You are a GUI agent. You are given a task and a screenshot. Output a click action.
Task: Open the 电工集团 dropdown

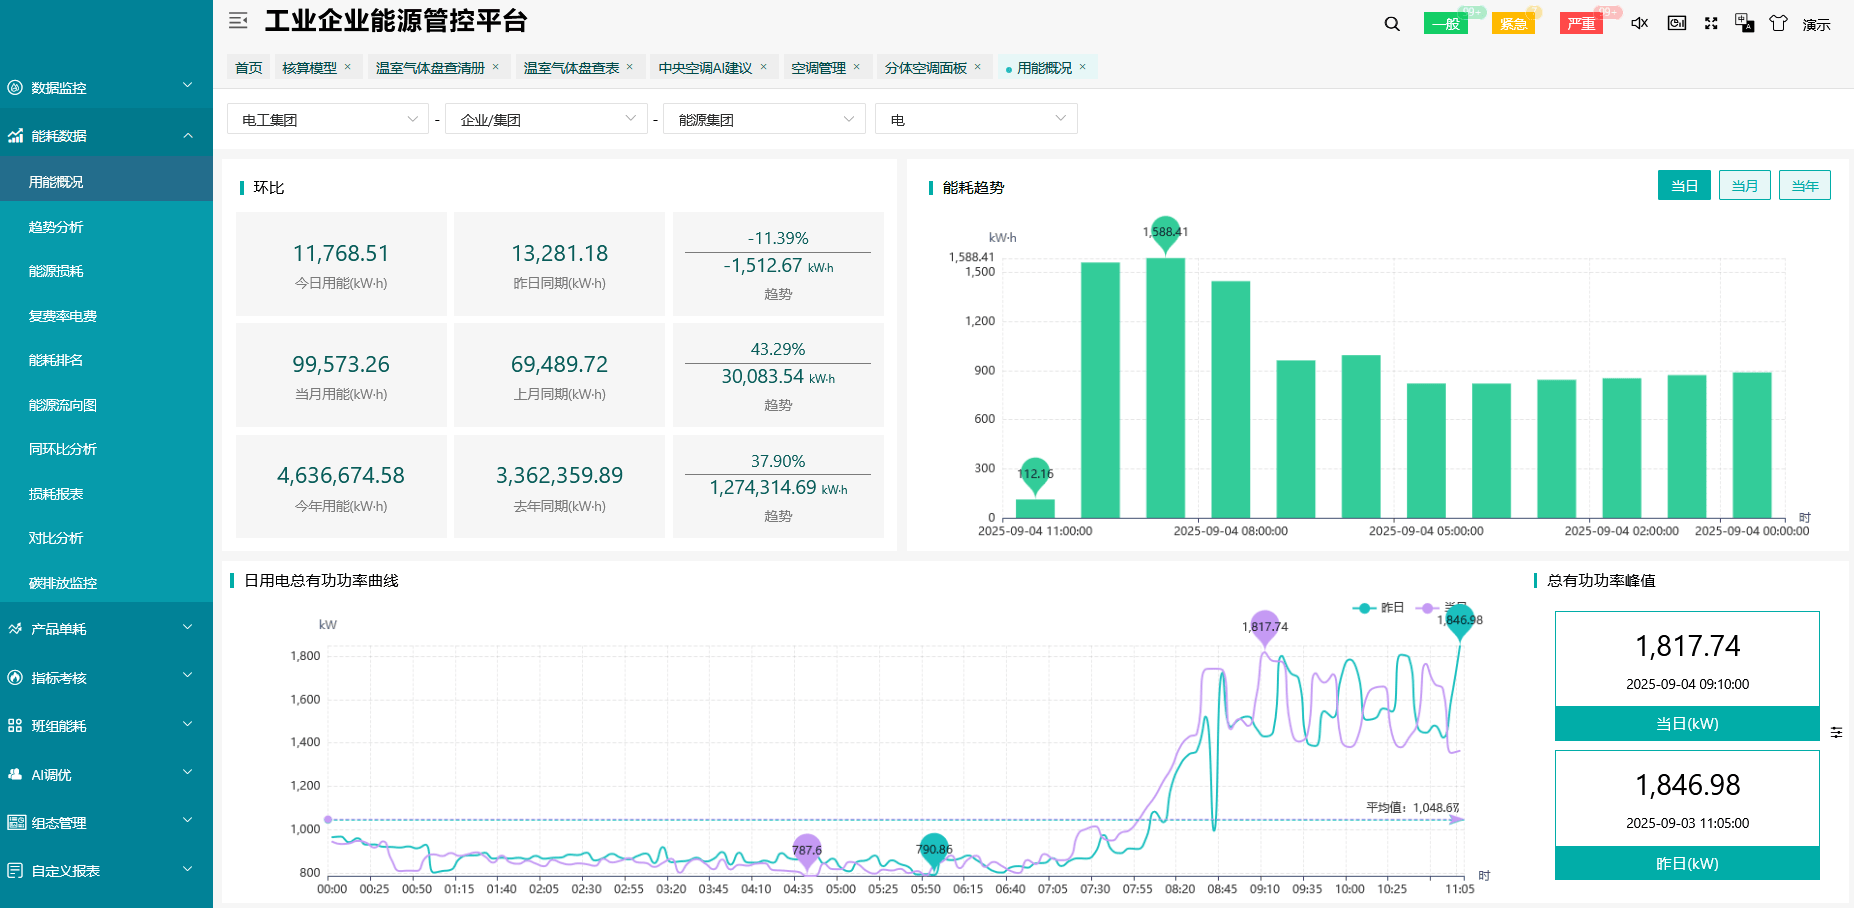[x=327, y=118]
